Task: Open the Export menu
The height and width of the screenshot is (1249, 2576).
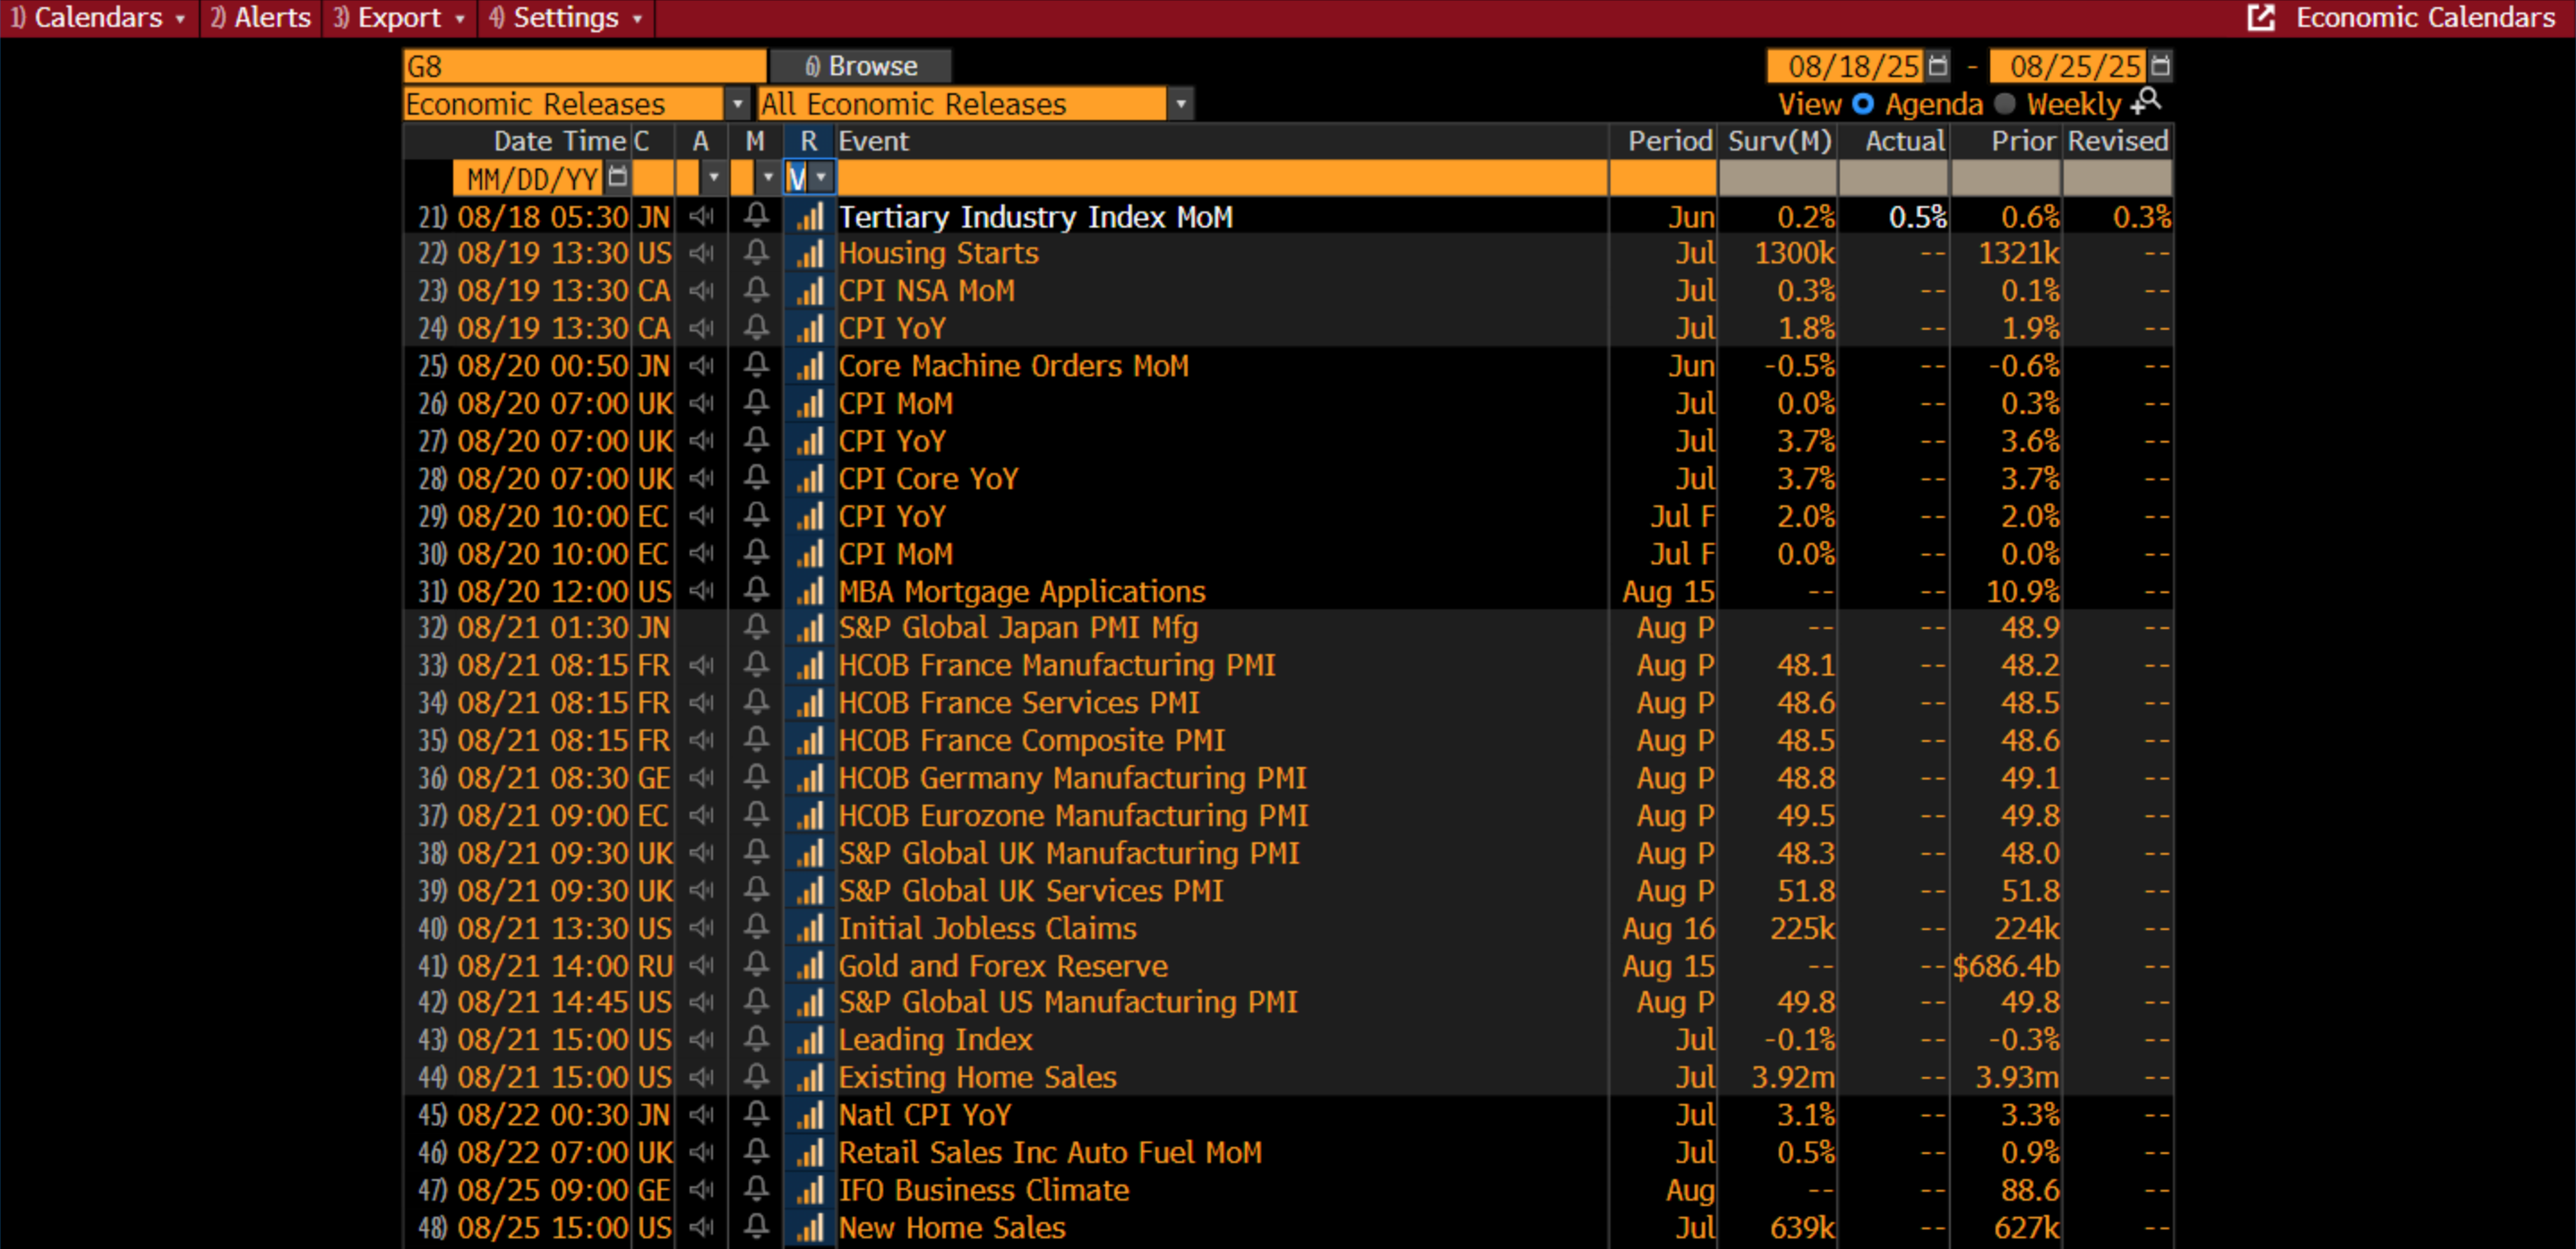Action: tap(399, 17)
